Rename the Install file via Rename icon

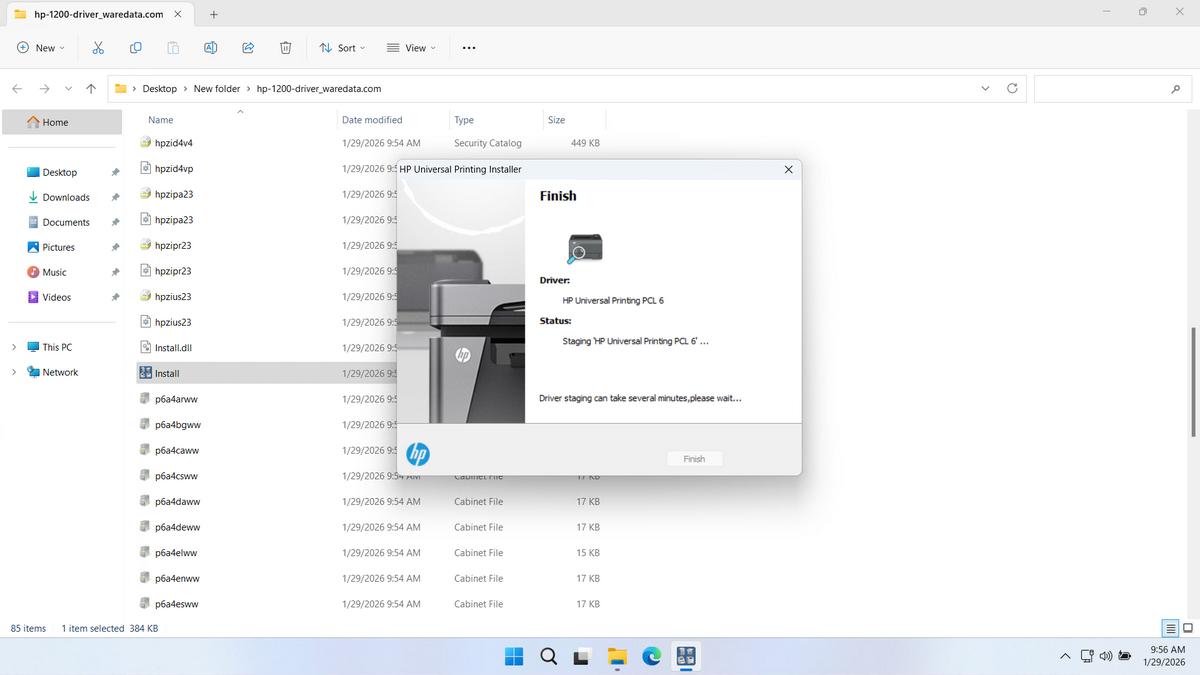coord(210,47)
